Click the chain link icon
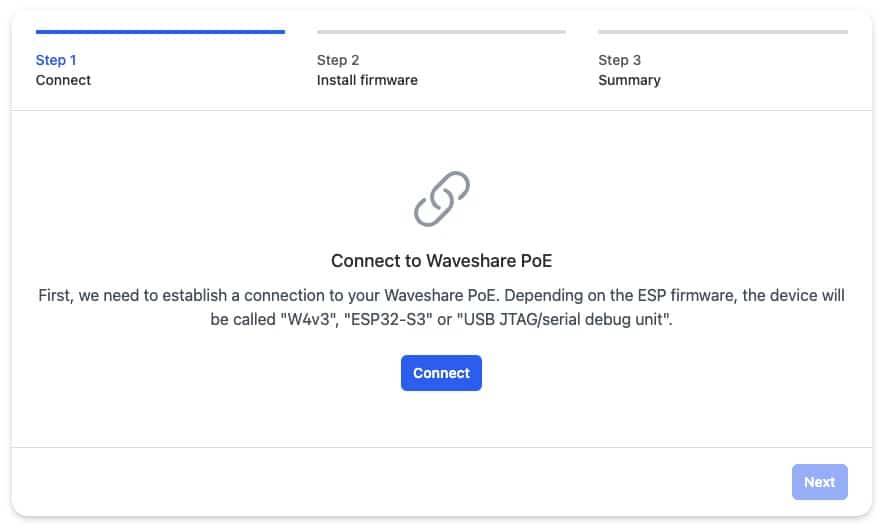Screen dimensions: 881x526 (441, 199)
